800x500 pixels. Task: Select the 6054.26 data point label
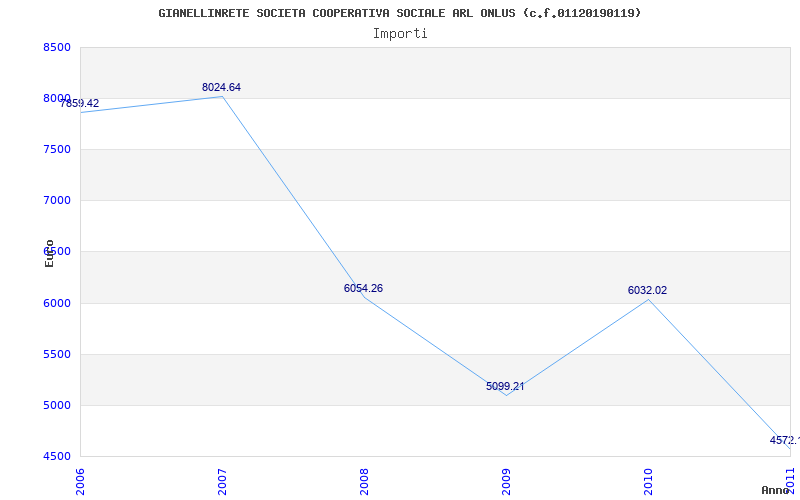(363, 288)
